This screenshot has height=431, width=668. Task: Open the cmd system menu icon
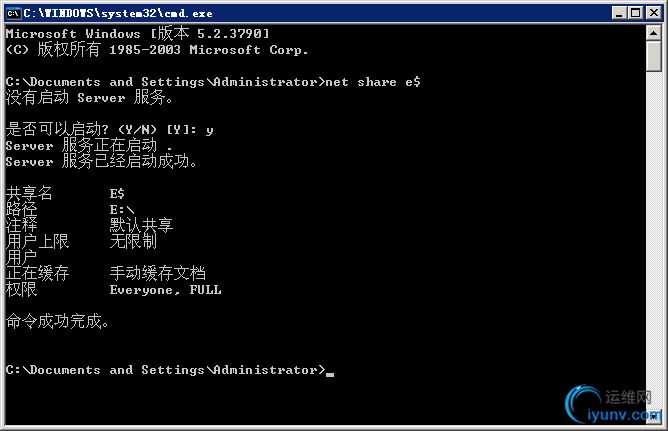tap(14, 13)
